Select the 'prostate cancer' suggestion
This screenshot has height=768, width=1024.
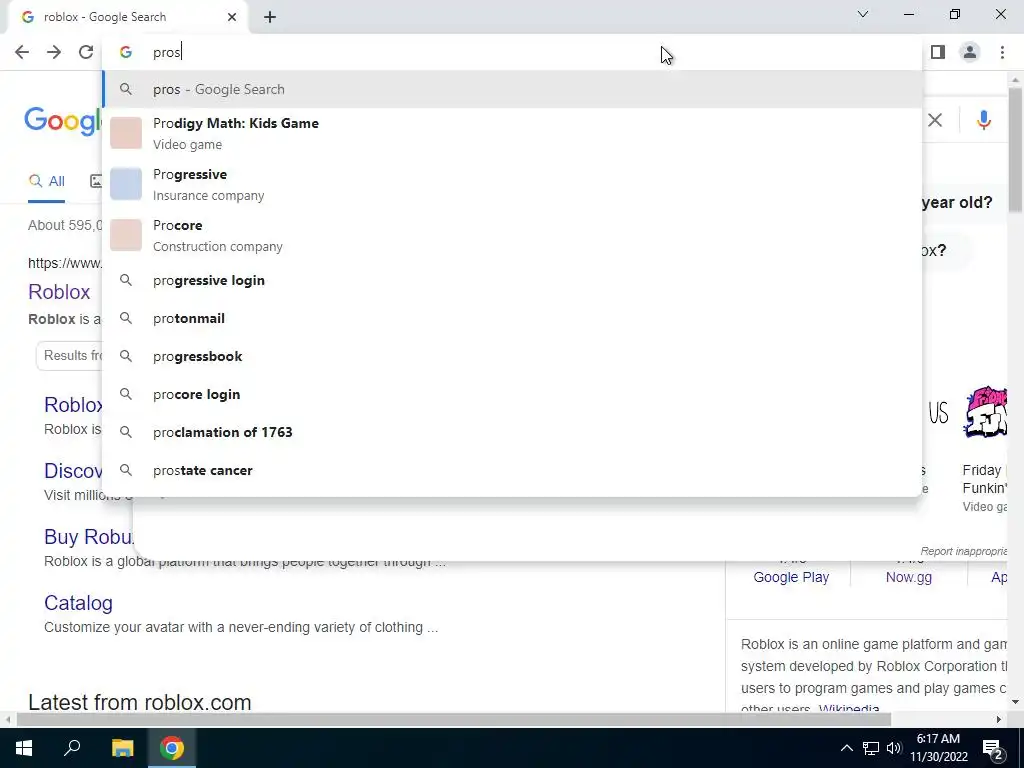pos(512,470)
